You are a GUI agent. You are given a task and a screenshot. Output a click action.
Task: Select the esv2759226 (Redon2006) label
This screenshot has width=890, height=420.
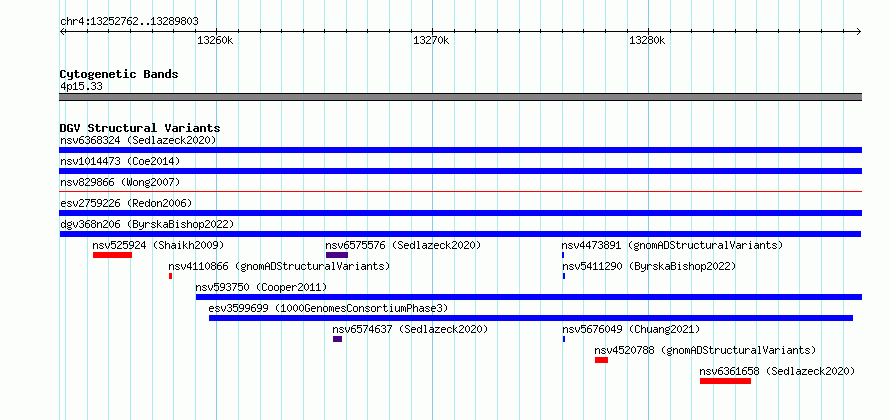(126, 203)
